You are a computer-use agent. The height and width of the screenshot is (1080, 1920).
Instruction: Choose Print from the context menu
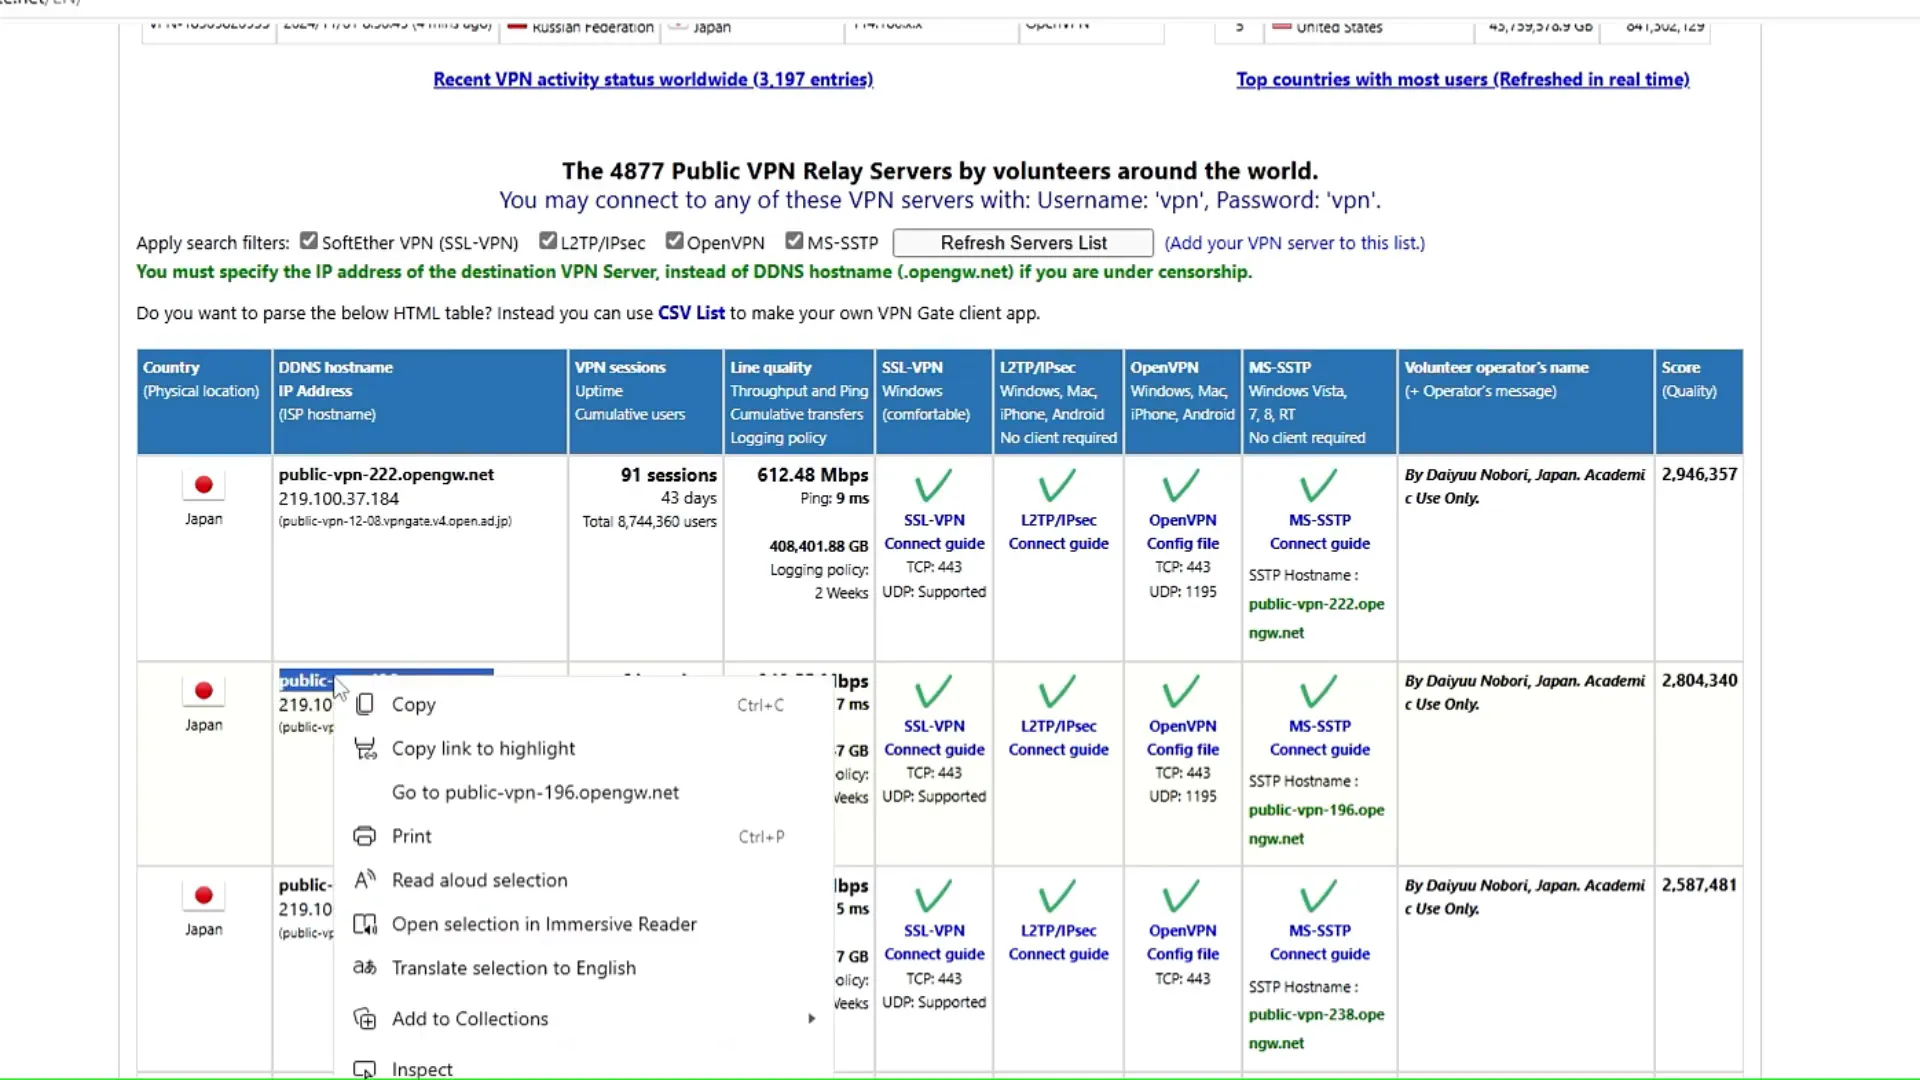[x=584, y=837]
